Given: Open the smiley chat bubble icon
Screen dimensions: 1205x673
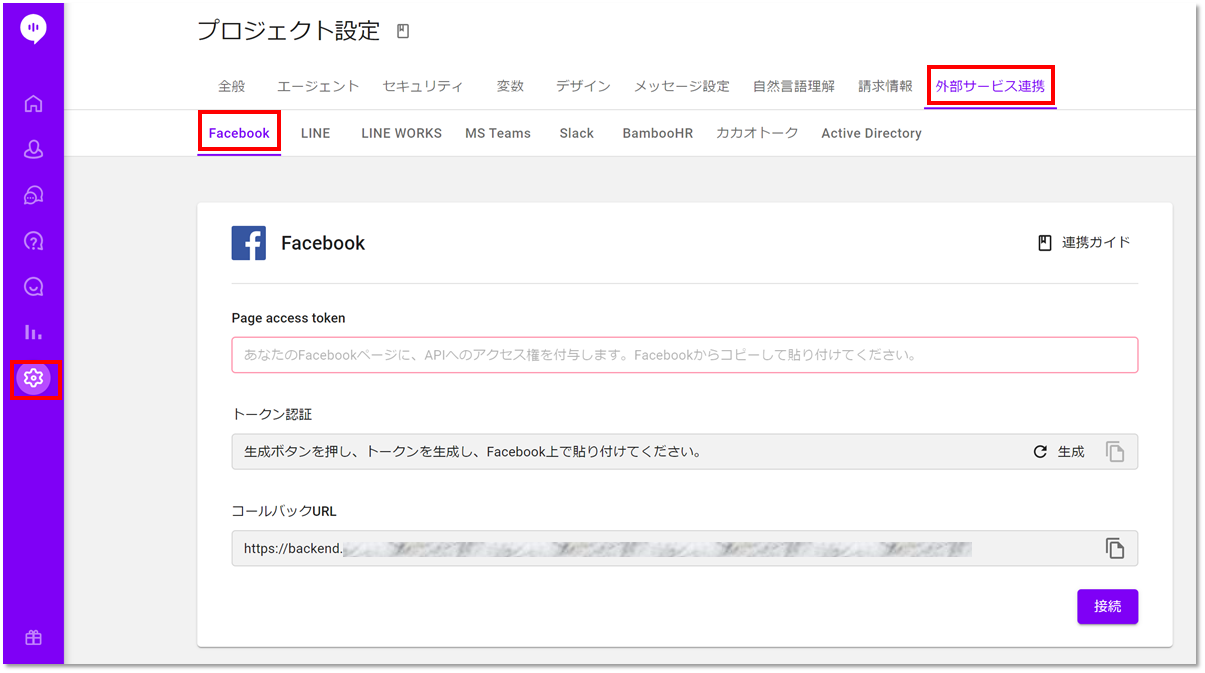Looking at the screenshot, I should [x=33, y=287].
